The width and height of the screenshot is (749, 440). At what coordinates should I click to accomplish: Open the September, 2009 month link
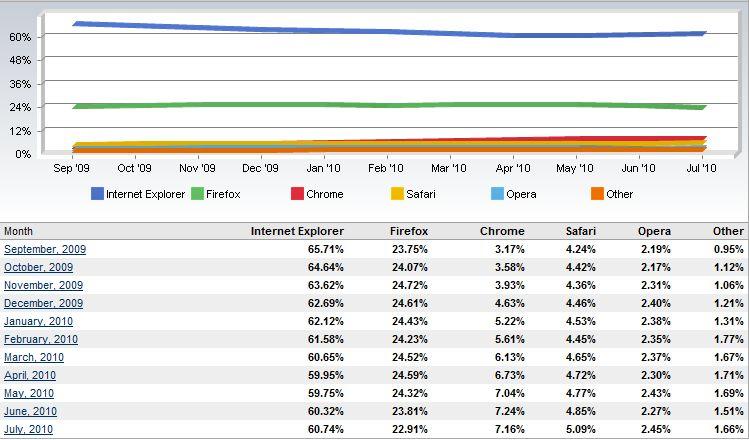coord(45,249)
